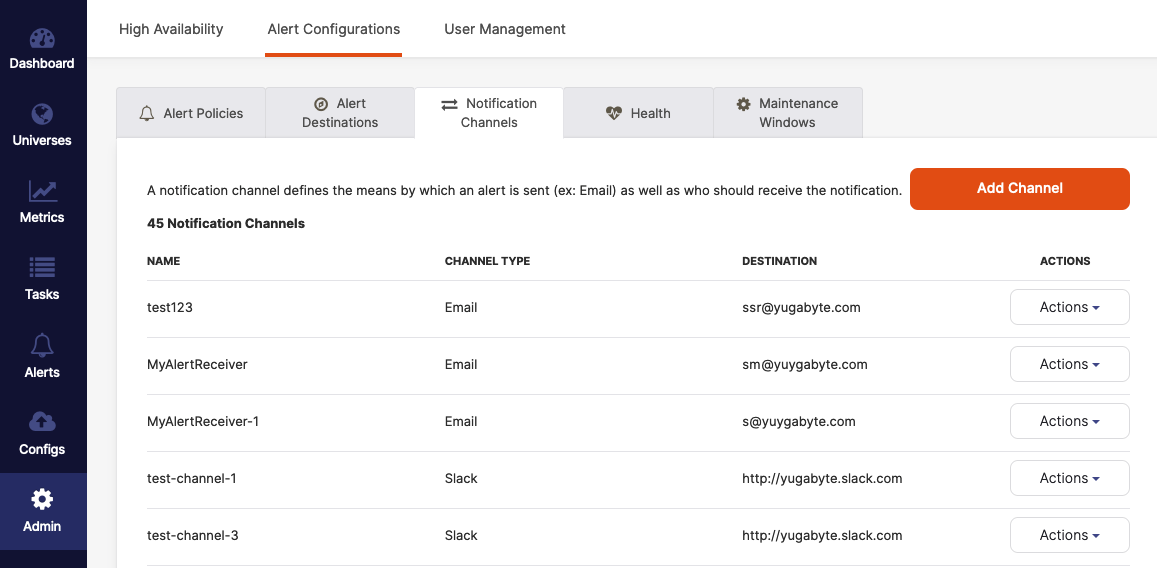The width and height of the screenshot is (1158, 580).
Task: Select the Tasks list icon
Action: (42, 268)
